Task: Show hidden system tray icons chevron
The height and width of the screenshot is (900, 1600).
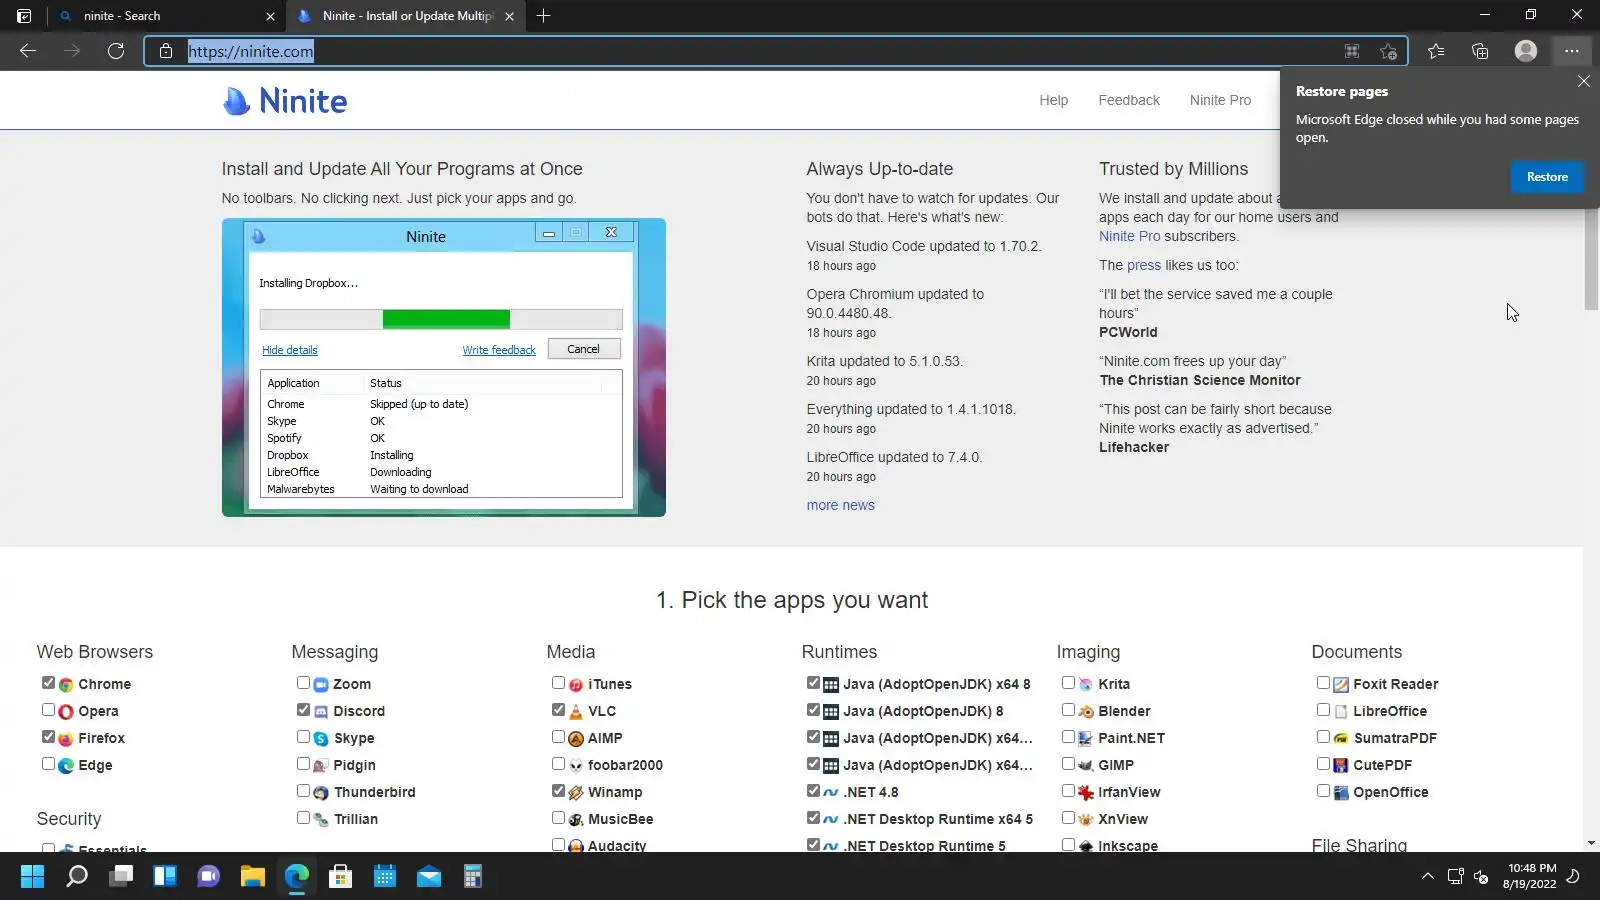Action: coord(1427,877)
